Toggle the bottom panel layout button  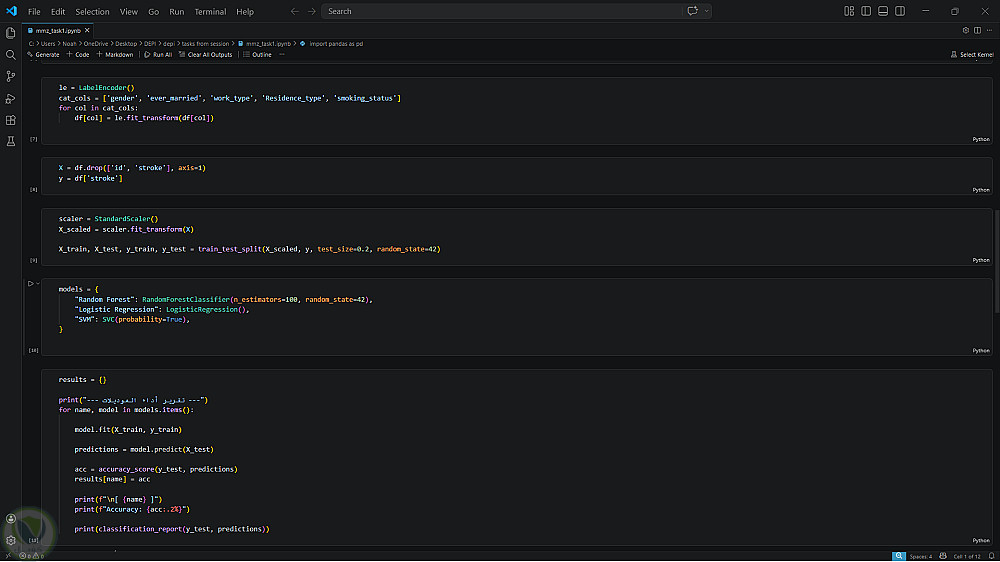[x=881, y=11]
